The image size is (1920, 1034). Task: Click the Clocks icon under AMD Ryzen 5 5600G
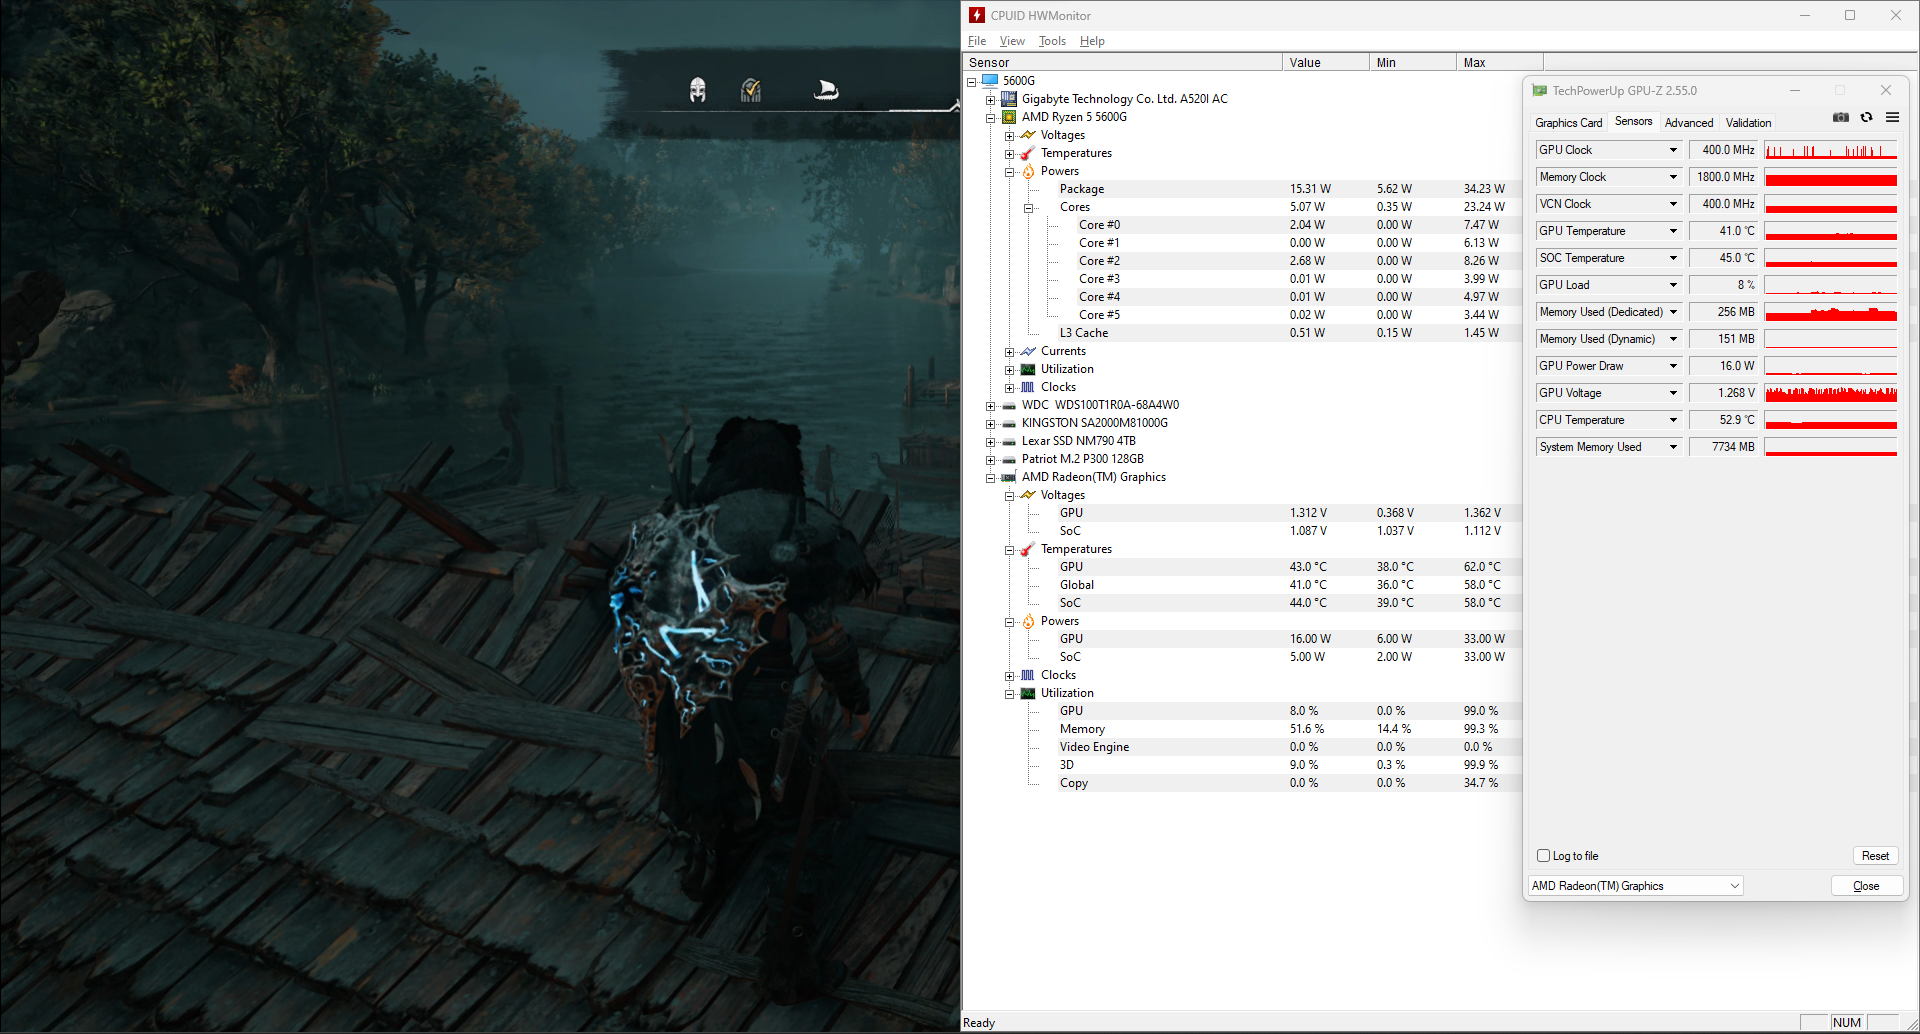point(1028,387)
